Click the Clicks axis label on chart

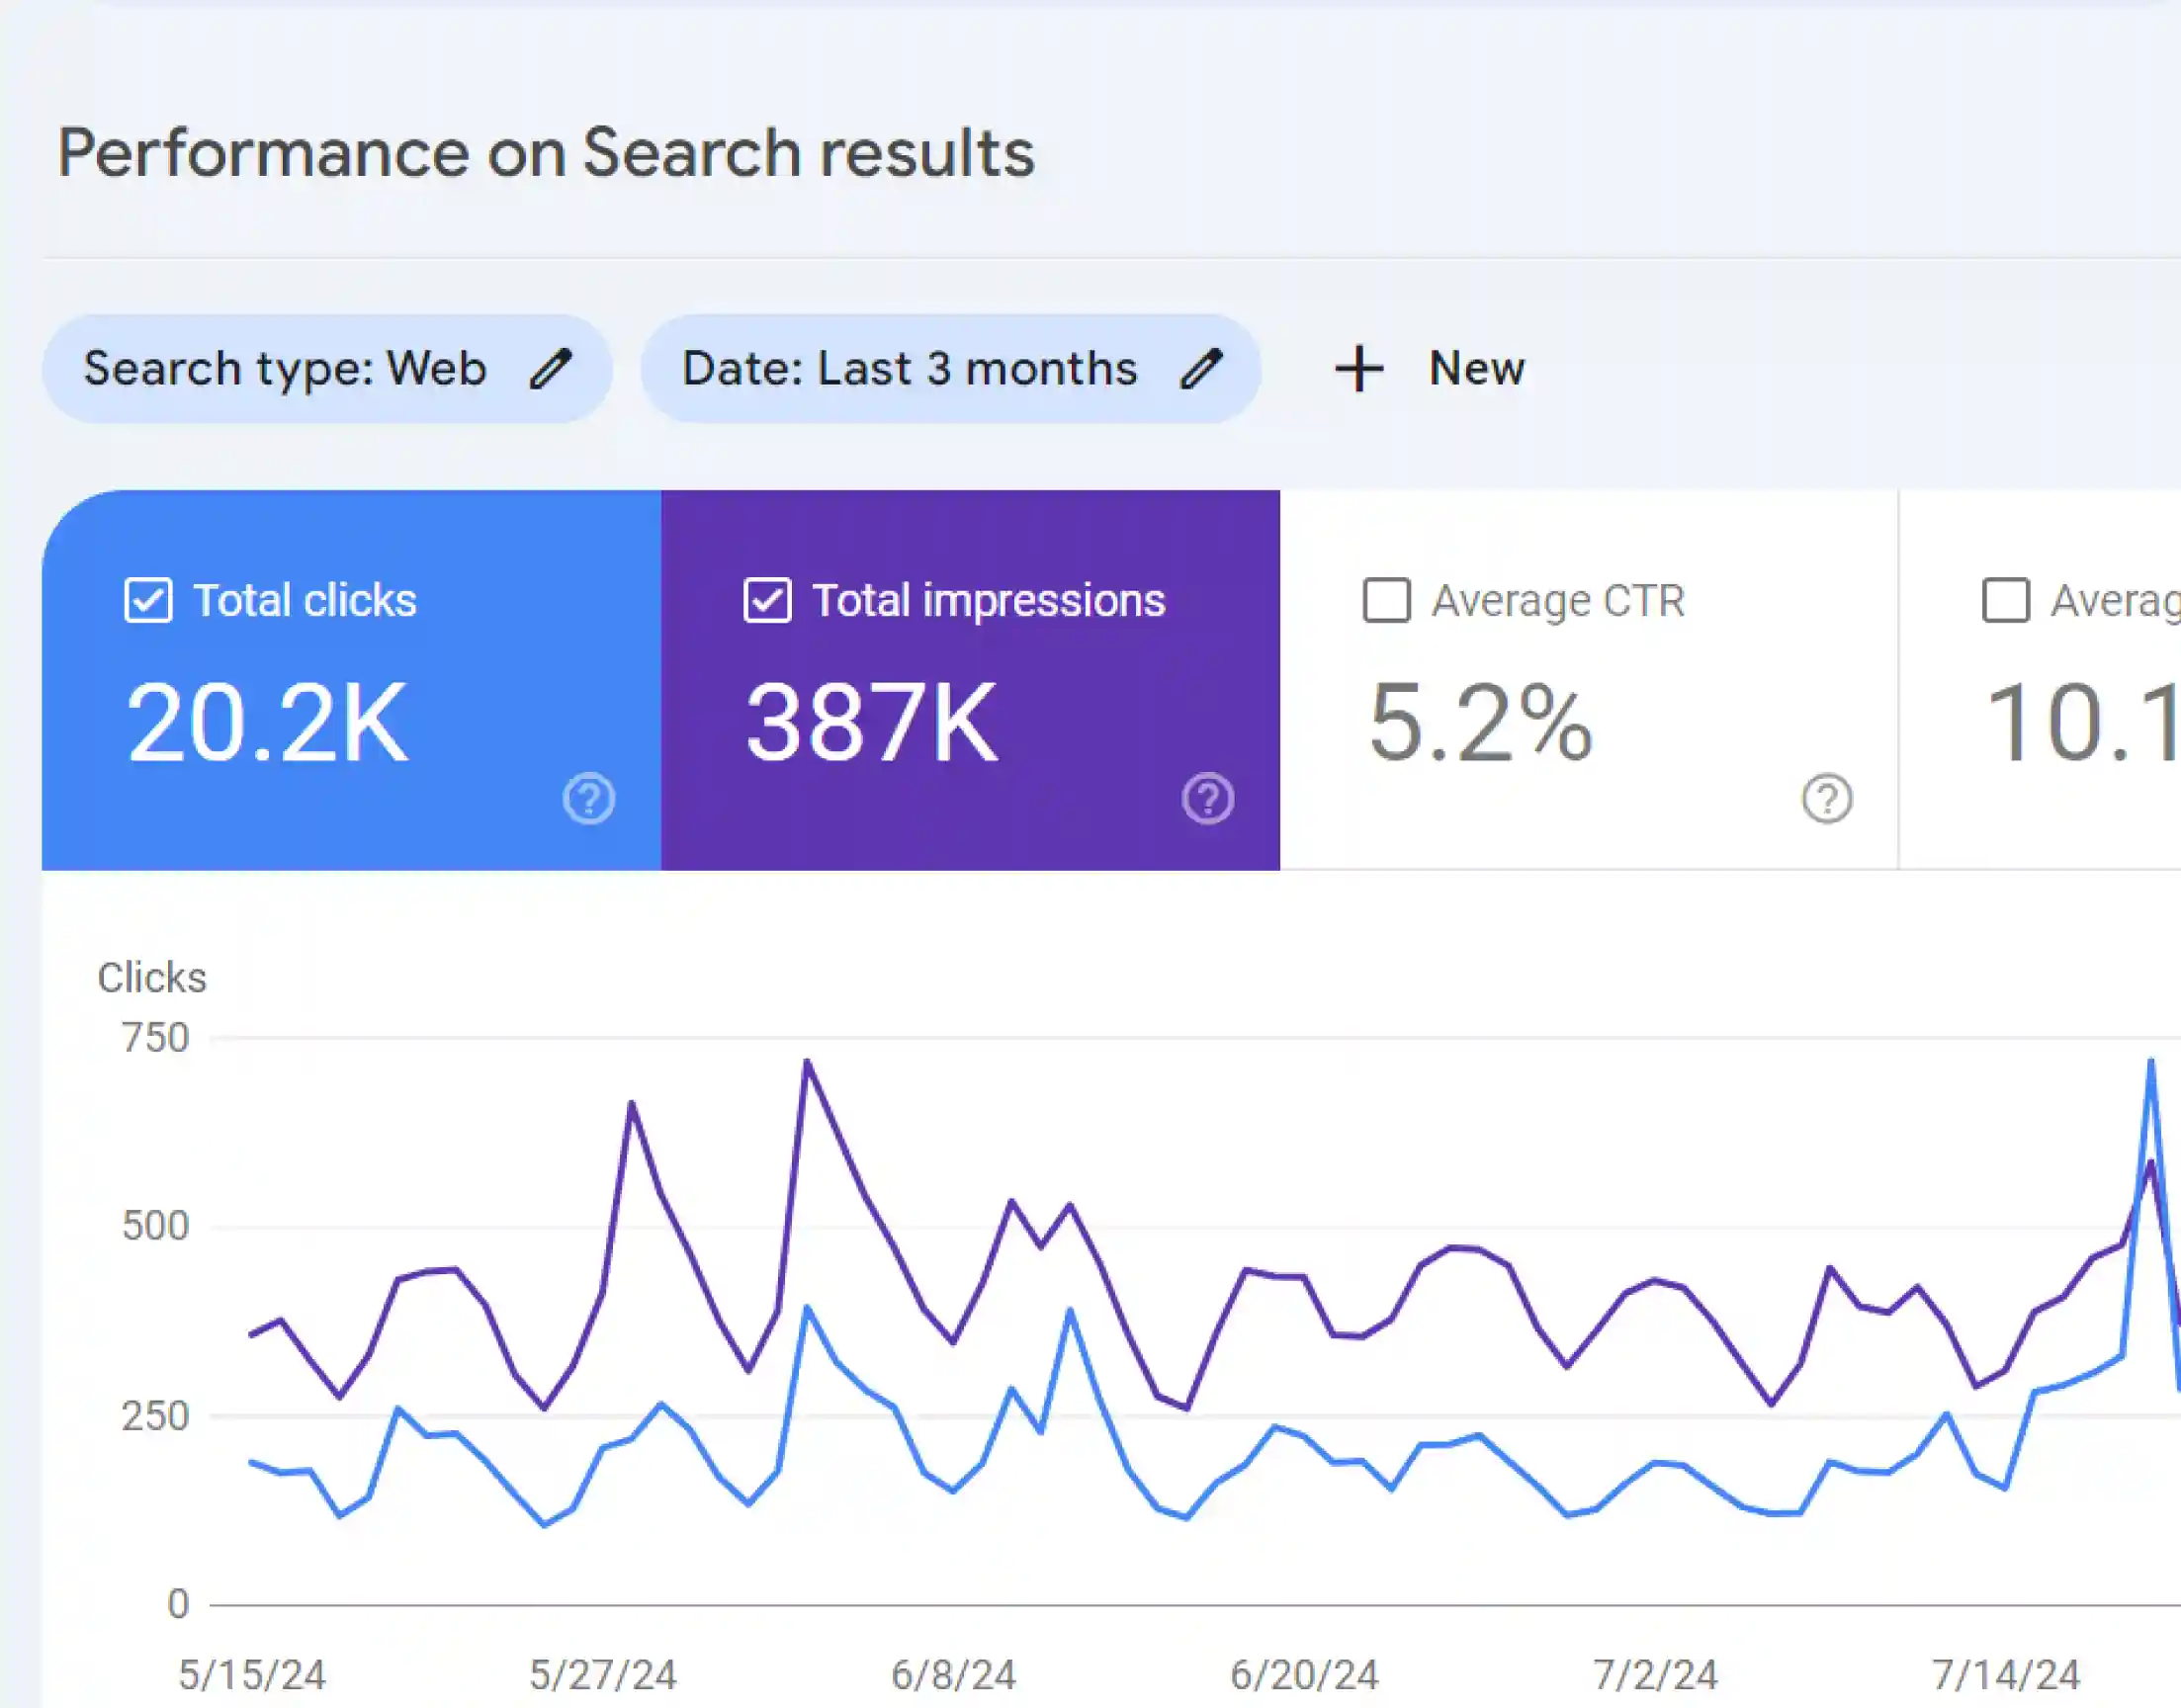tap(152, 977)
